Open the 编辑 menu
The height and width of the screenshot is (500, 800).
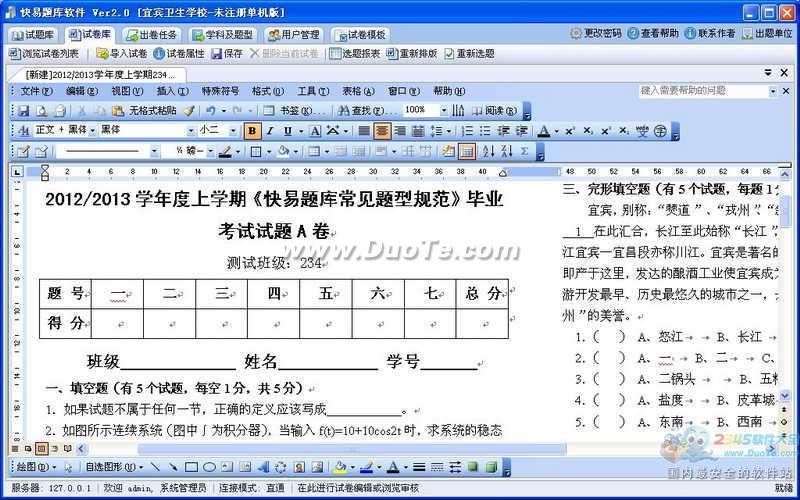coord(82,91)
